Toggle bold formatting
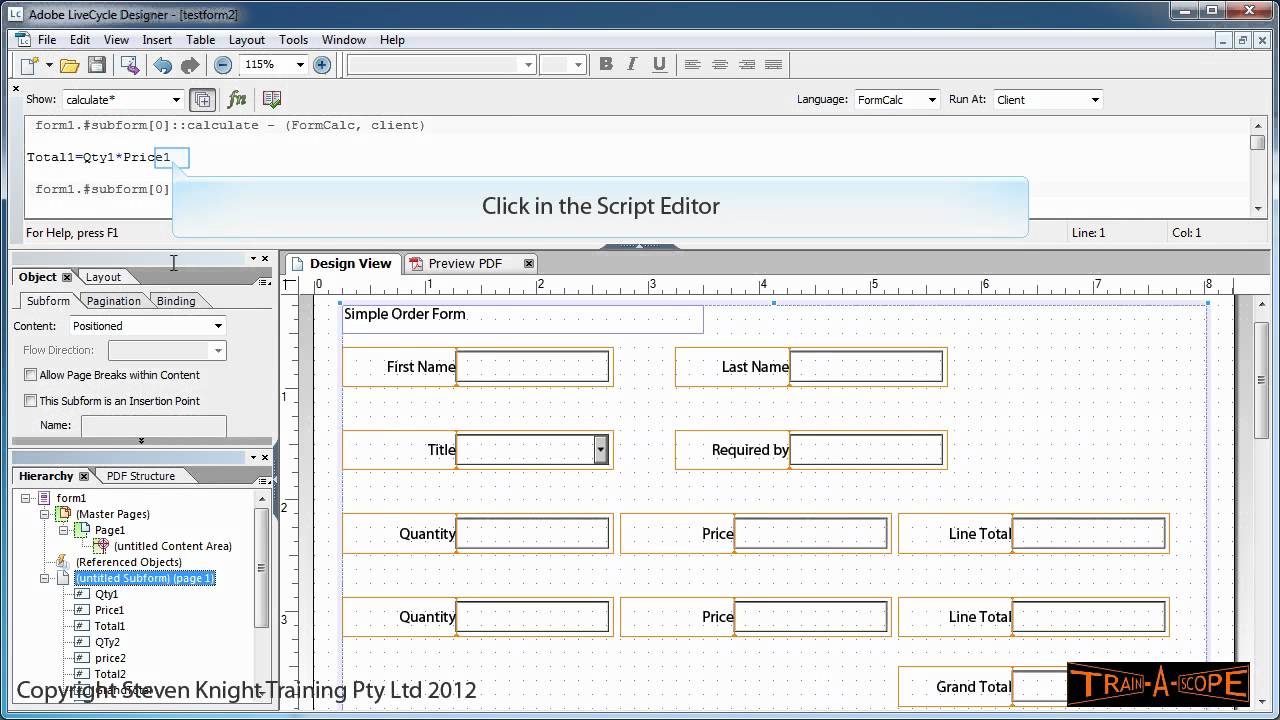 coord(606,64)
